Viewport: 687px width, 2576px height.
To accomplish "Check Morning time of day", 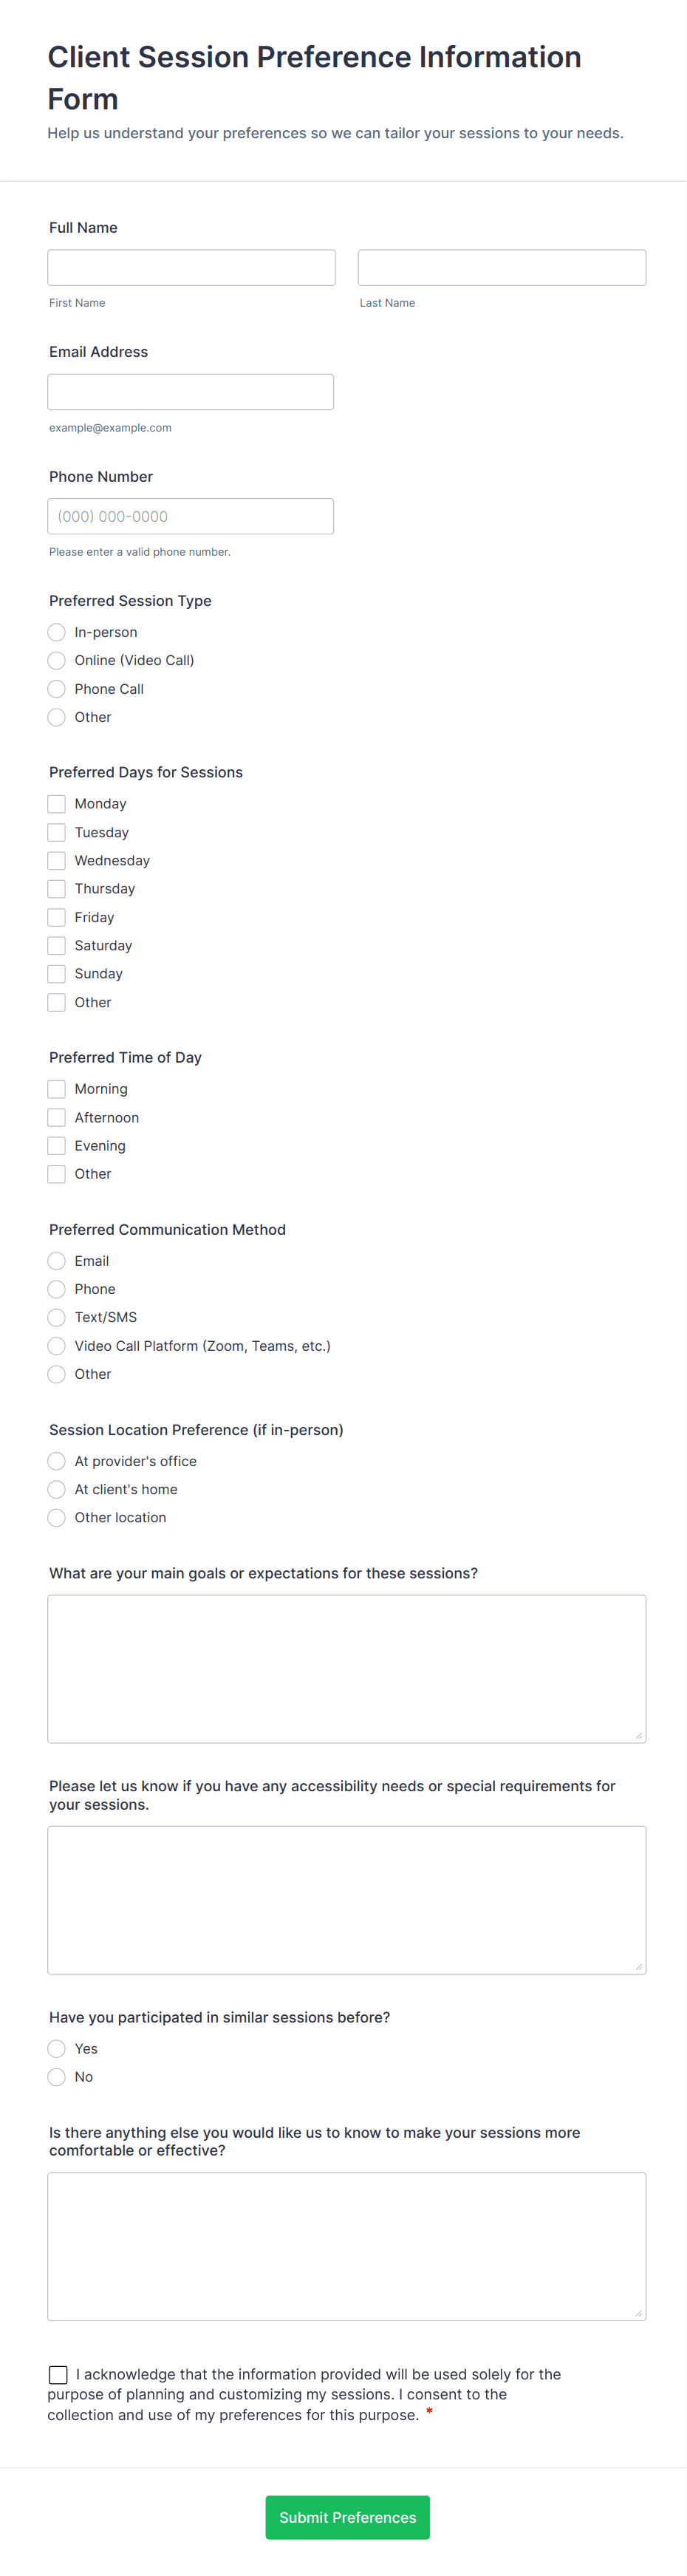I will (57, 1089).
